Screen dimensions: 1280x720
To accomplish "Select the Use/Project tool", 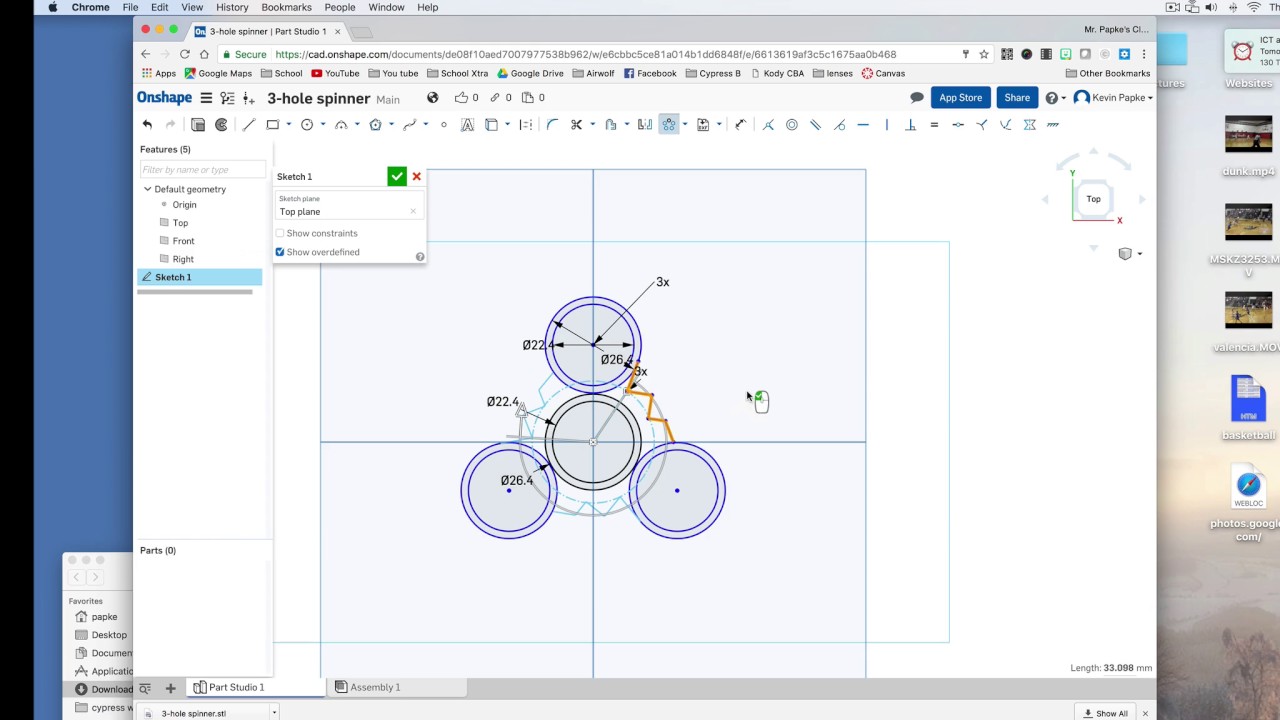I will [491, 125].
